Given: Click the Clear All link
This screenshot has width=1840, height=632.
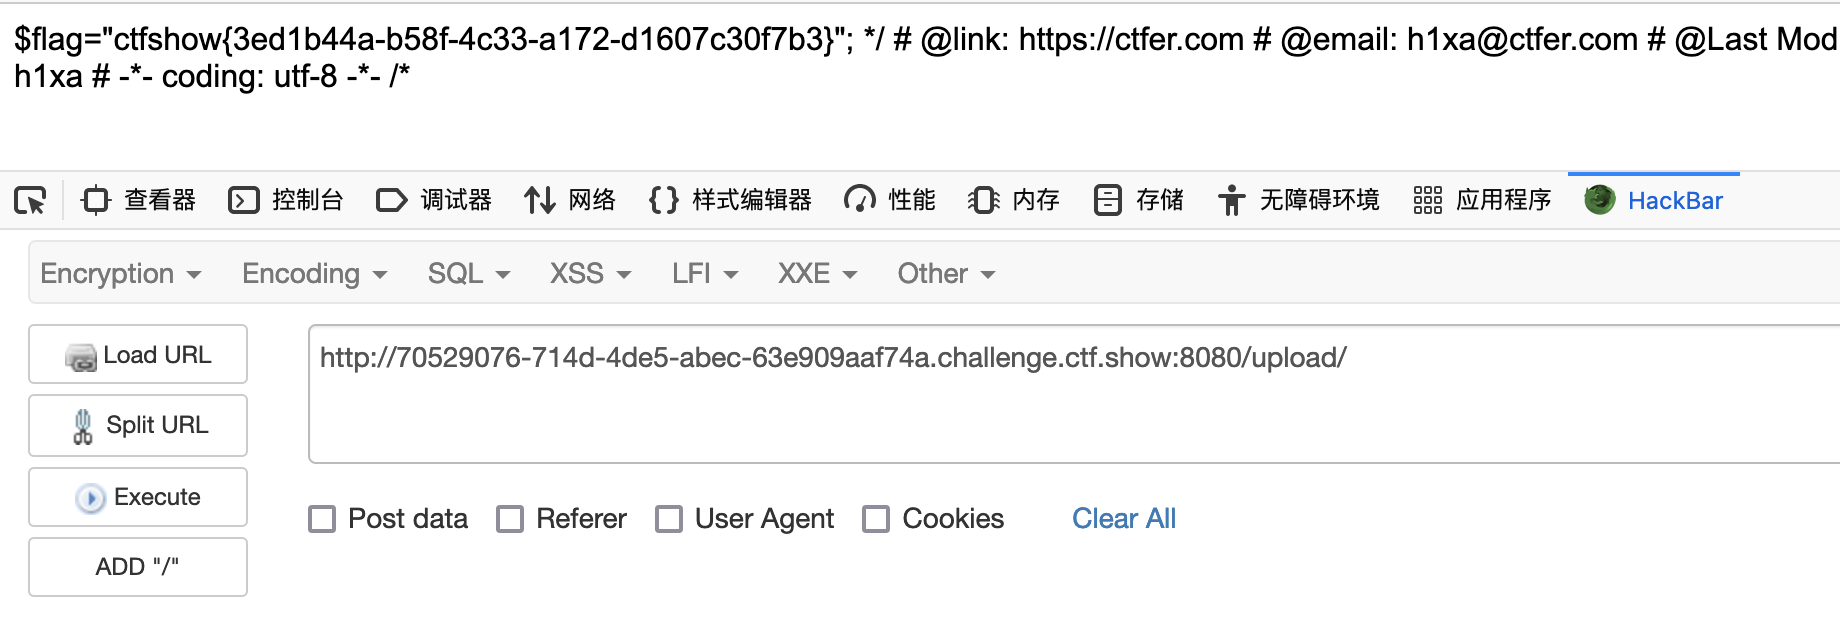Looking at the screenshot, I should point(1123,519).
